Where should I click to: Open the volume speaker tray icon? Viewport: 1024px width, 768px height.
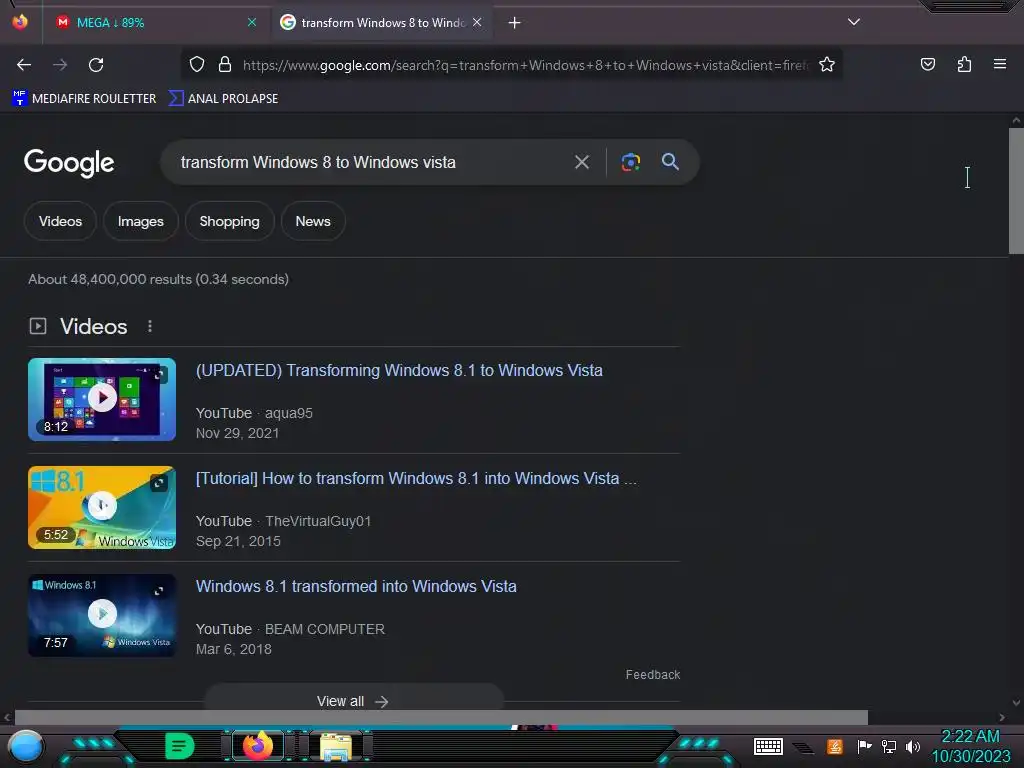[x=912, y=746]
